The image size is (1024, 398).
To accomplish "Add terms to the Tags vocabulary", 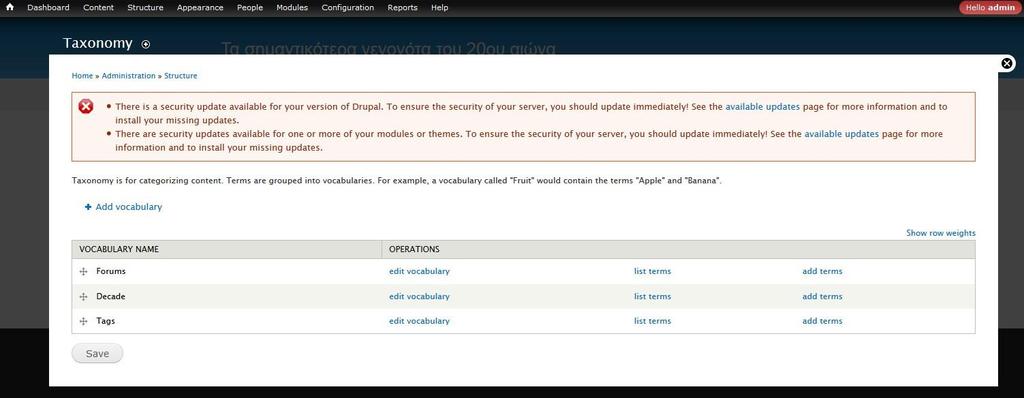I will tap(822, 322).
